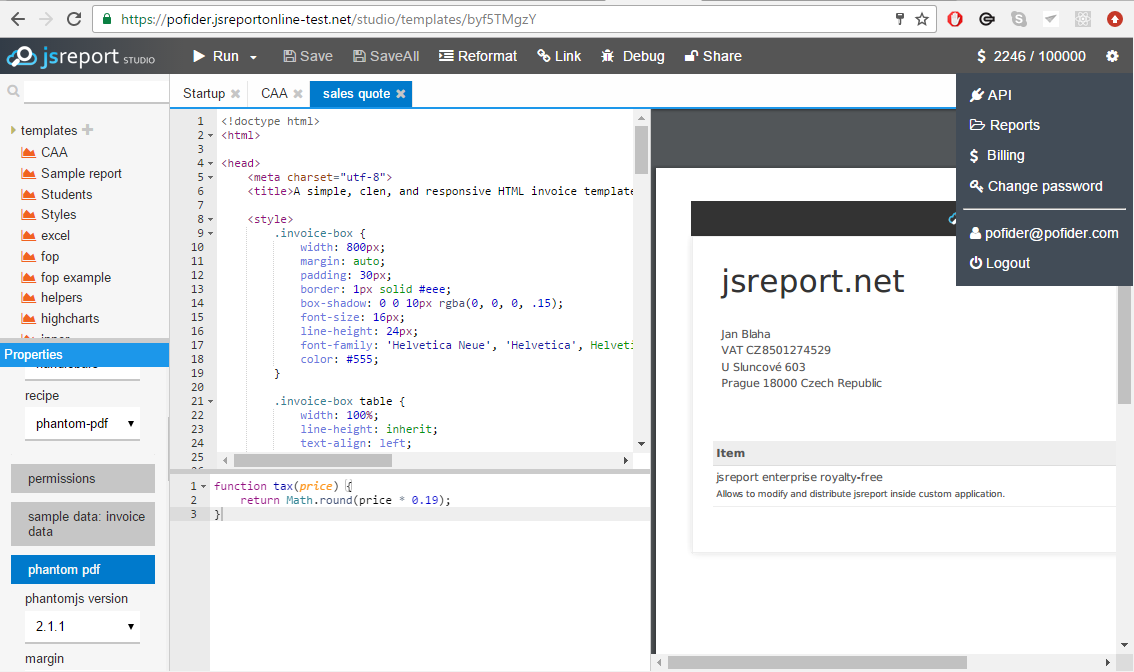The height and width of the screenshot is (672, 1134).
Task: Open the settings gear menu
Action: [x=1112, y=56]
